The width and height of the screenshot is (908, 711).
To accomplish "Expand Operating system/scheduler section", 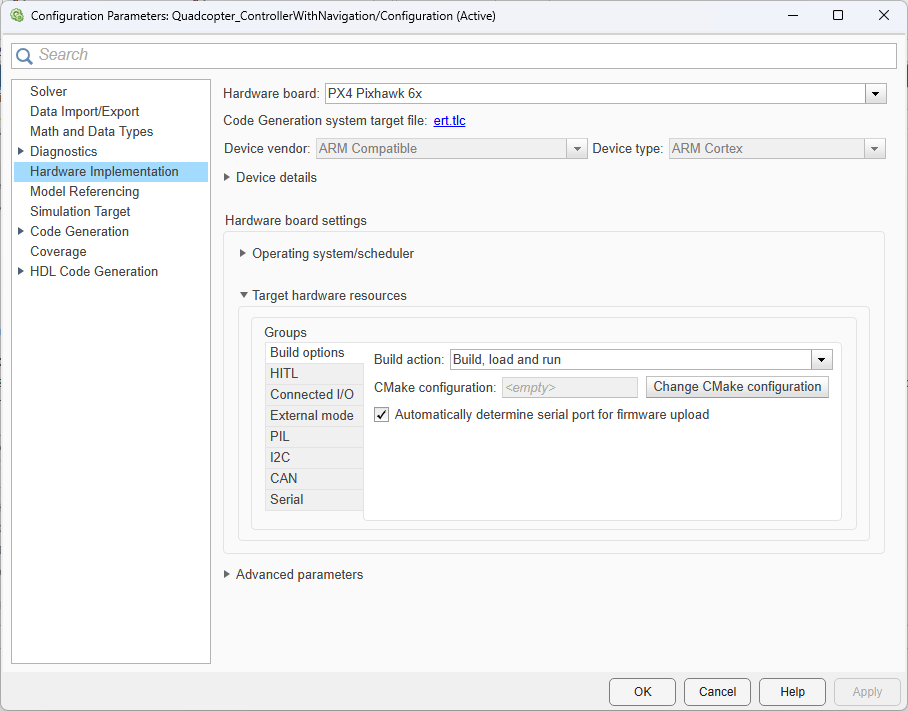I will [243, 253].
